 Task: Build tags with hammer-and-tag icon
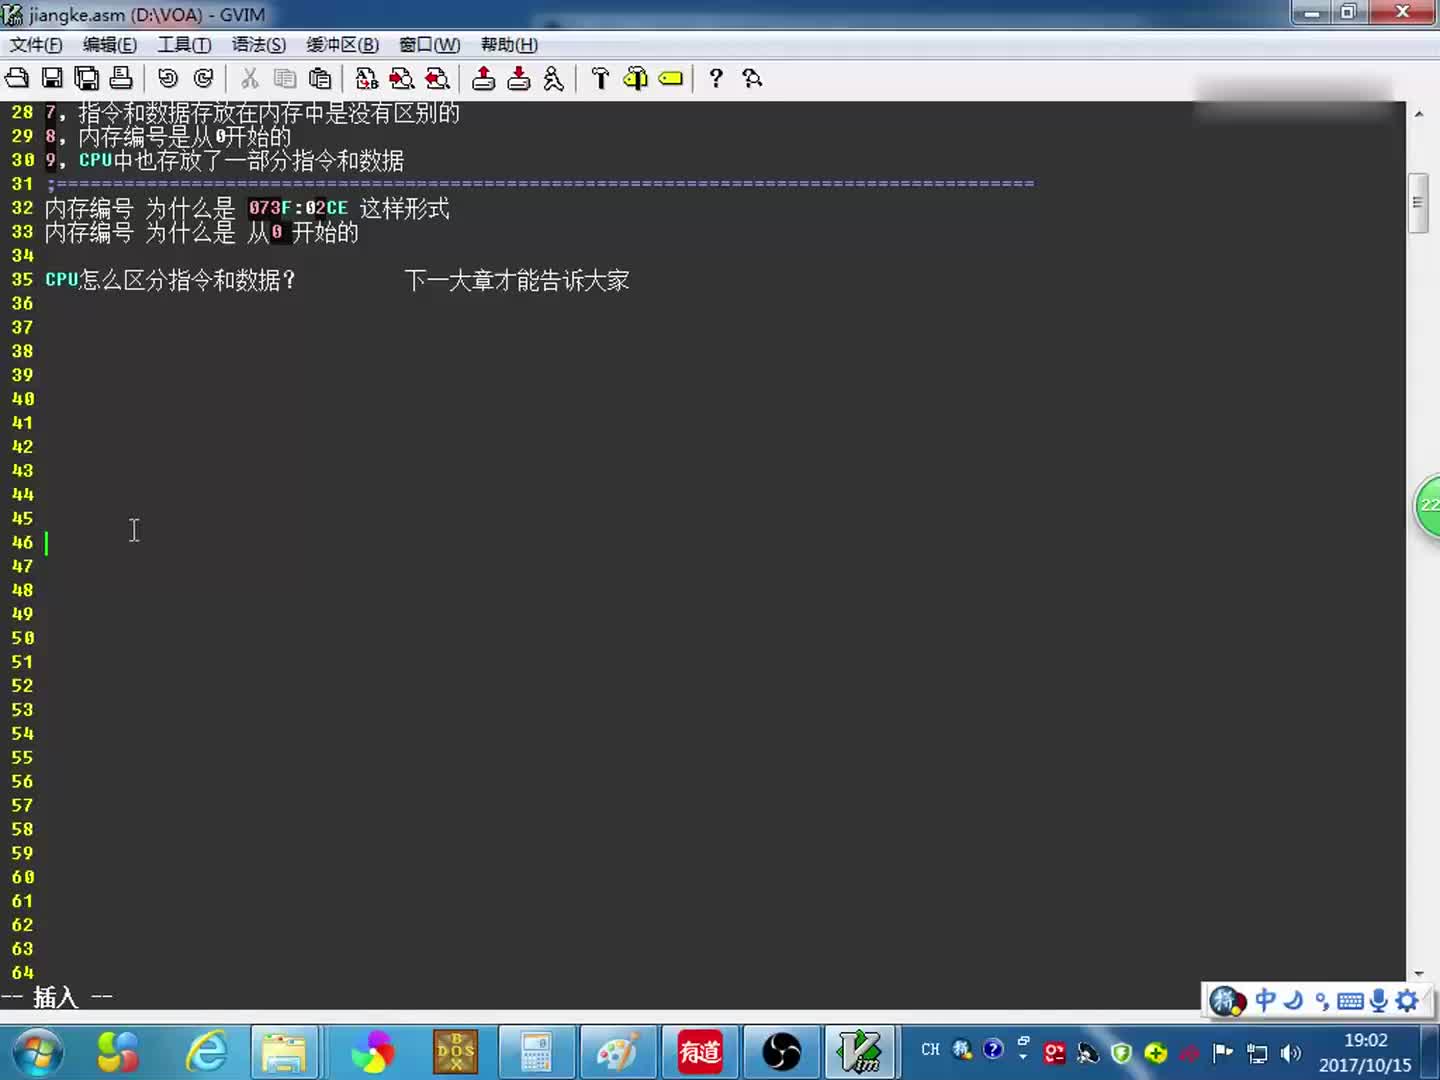point(635,78)
